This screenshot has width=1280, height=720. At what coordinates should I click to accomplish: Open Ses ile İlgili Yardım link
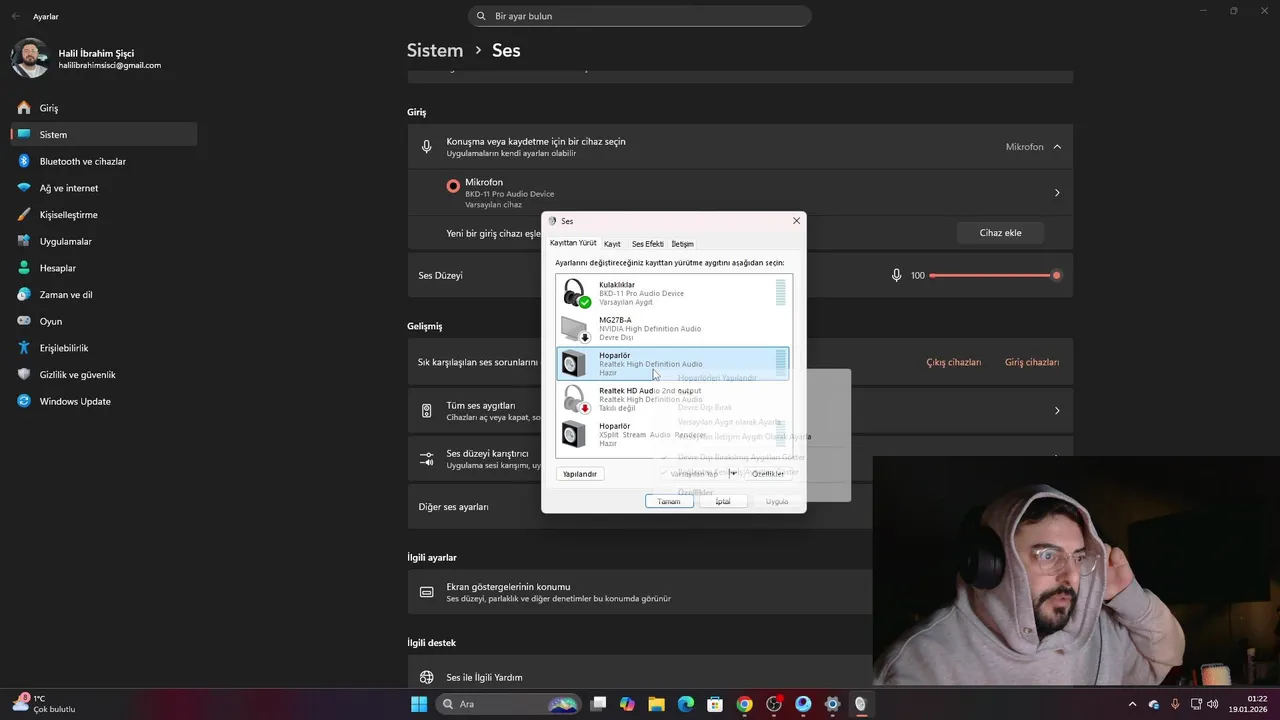pos(484,677)
